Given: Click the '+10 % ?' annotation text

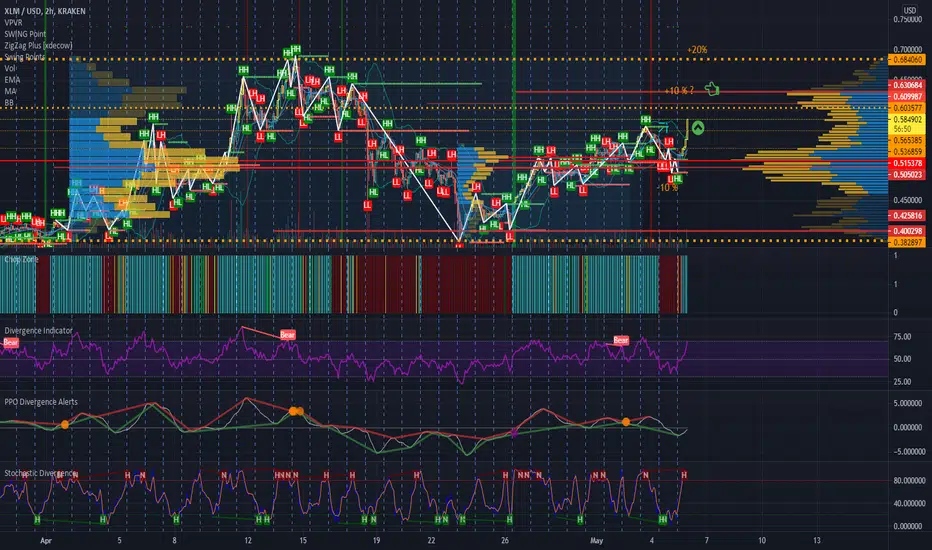Looking at the screenshot, I should click(679, 90).
